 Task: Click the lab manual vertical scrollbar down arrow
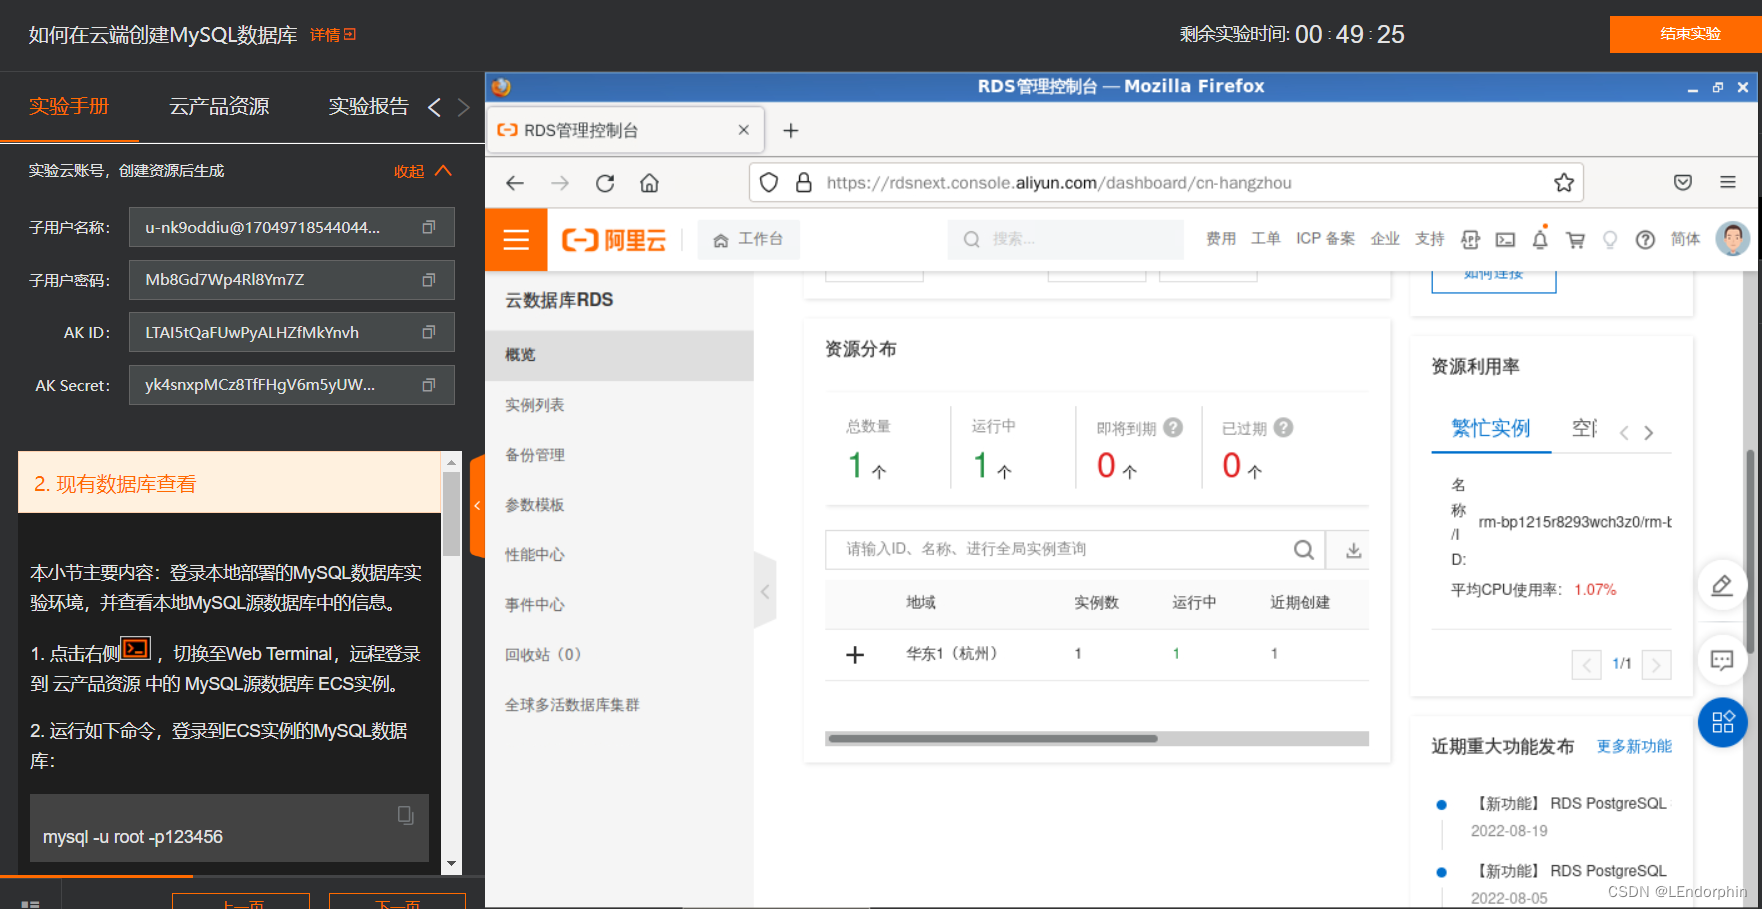click(451, 864)
